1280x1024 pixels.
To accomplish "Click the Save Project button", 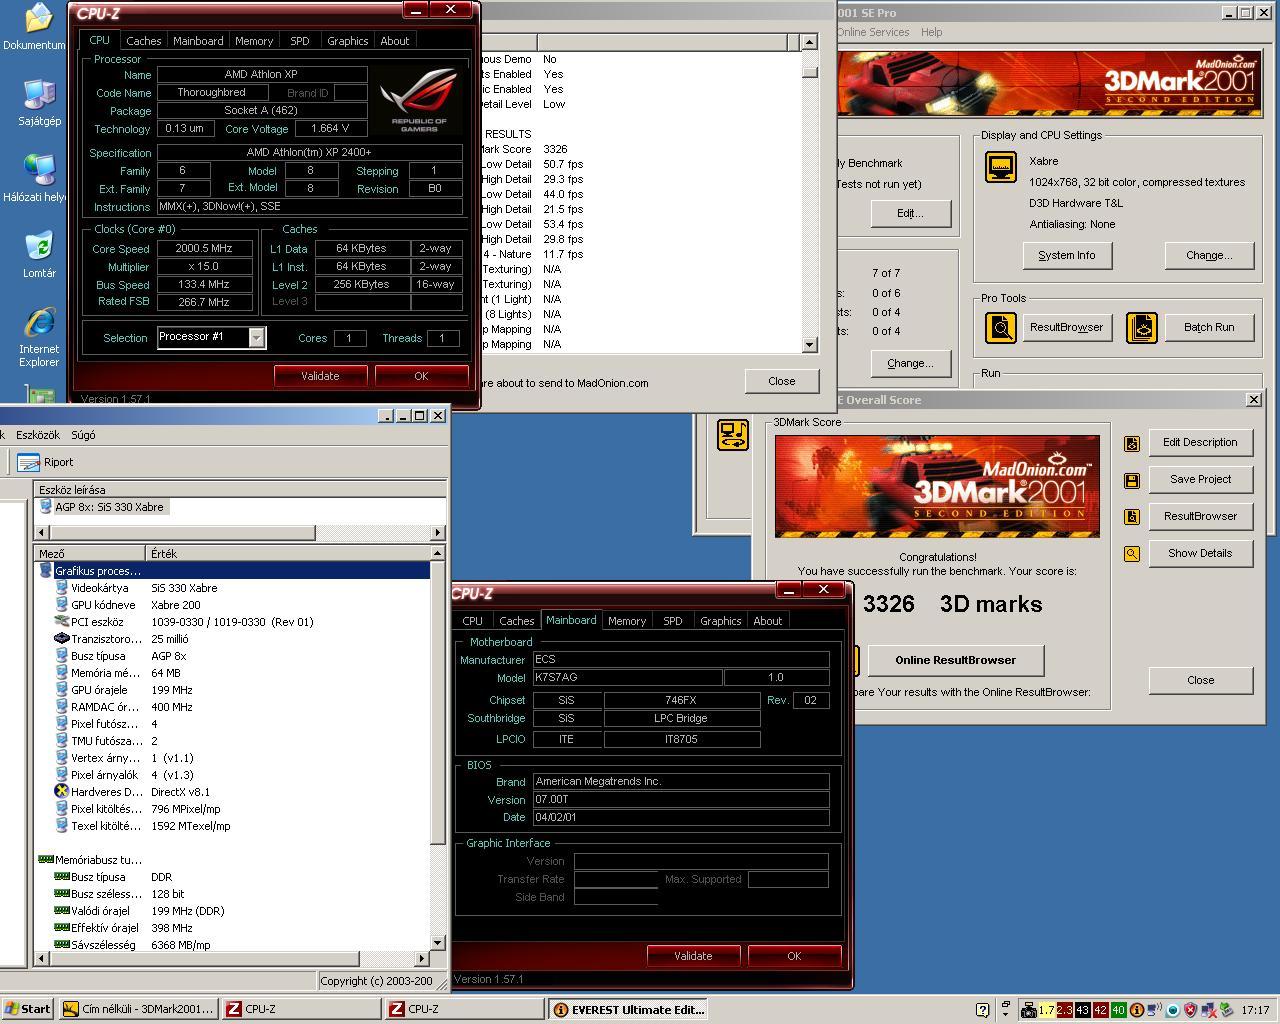I will (x=1200, y=479).
